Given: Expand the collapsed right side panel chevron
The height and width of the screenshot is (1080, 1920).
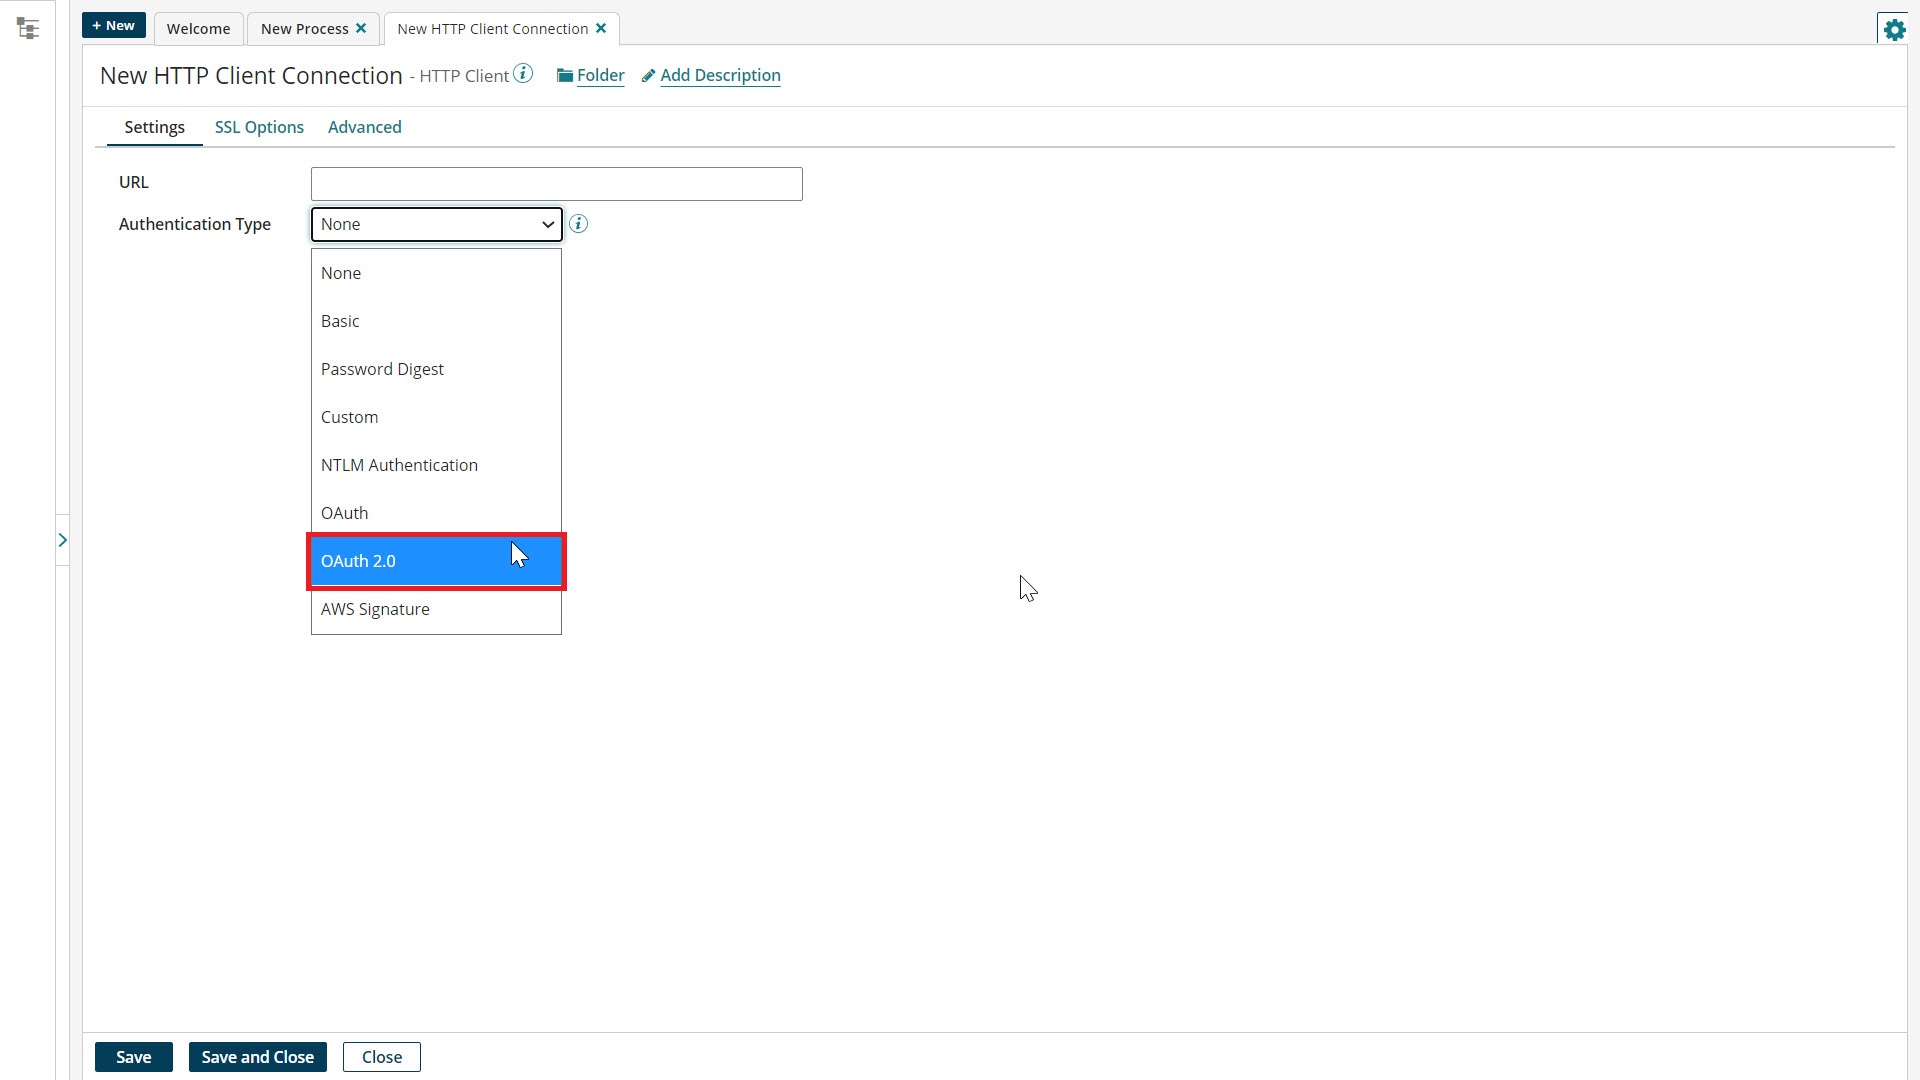Looking at the screenshot, I should pyautogui.click(x=63, y=539).
